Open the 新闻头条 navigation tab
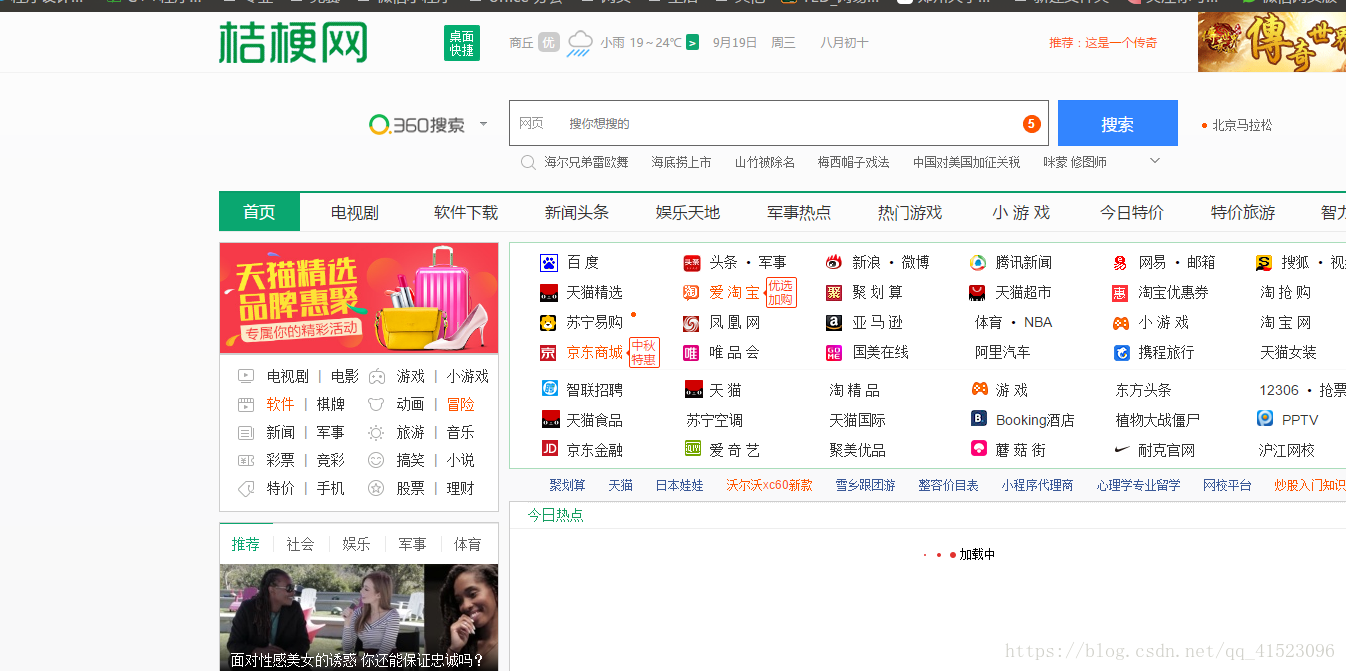 click(x=577, y=212)
